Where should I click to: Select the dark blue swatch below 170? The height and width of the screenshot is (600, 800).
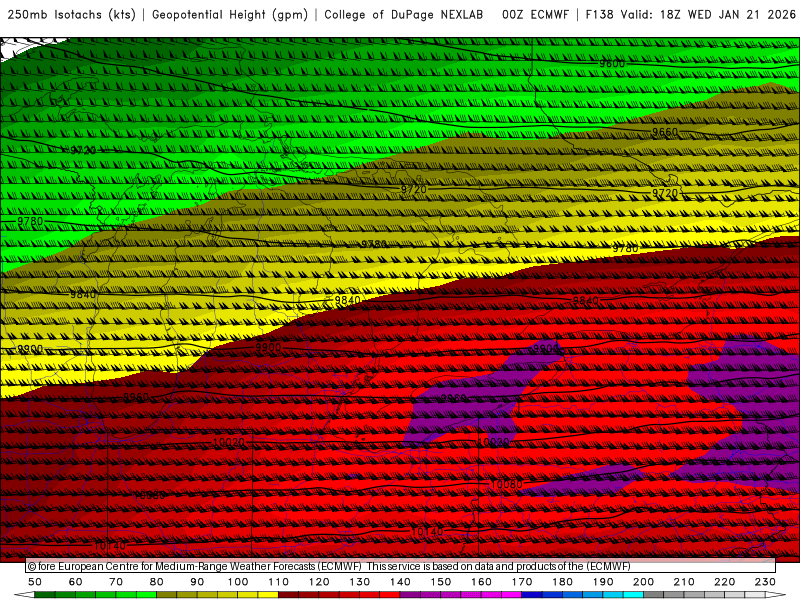pos(532,595)
